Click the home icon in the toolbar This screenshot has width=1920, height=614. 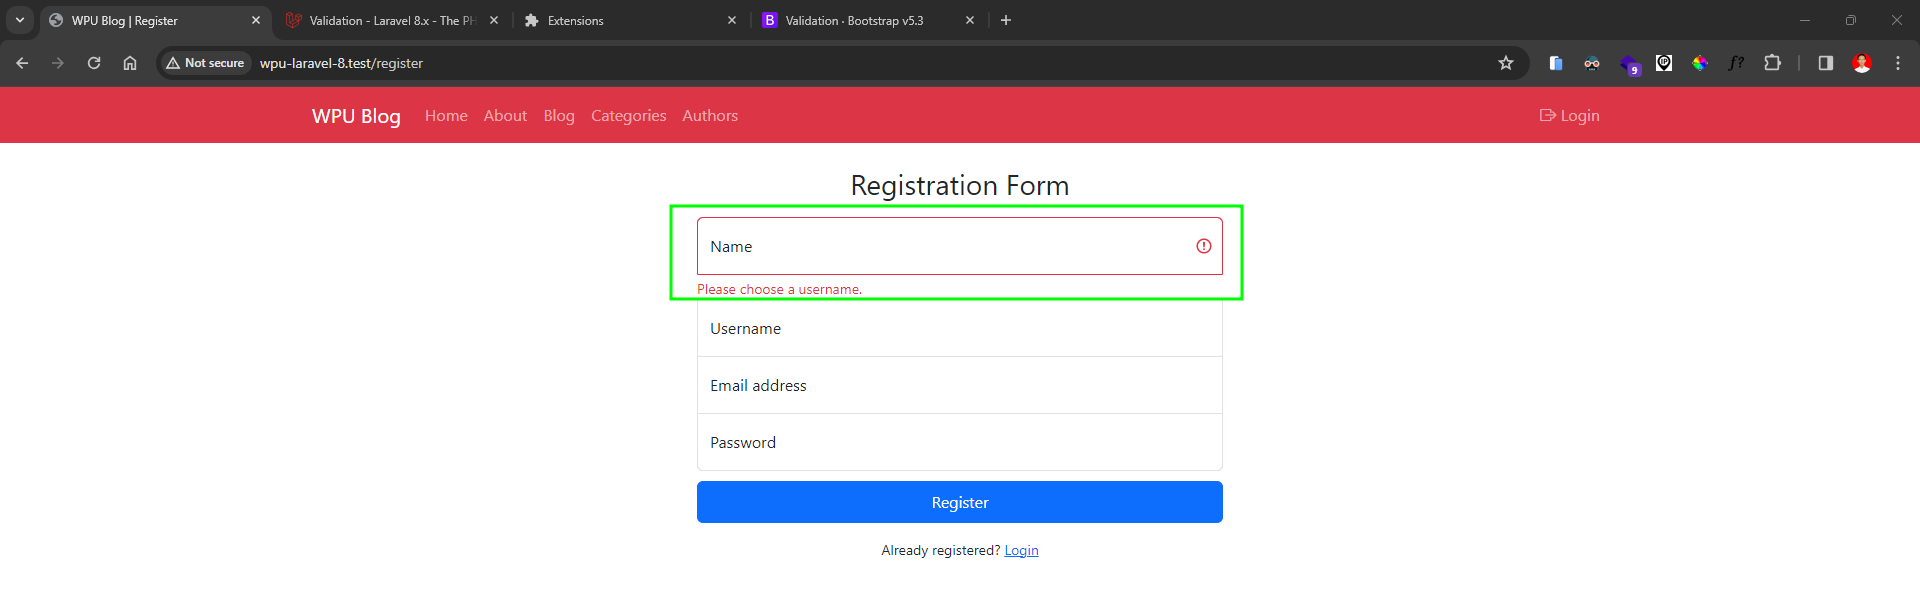[129, 63]
